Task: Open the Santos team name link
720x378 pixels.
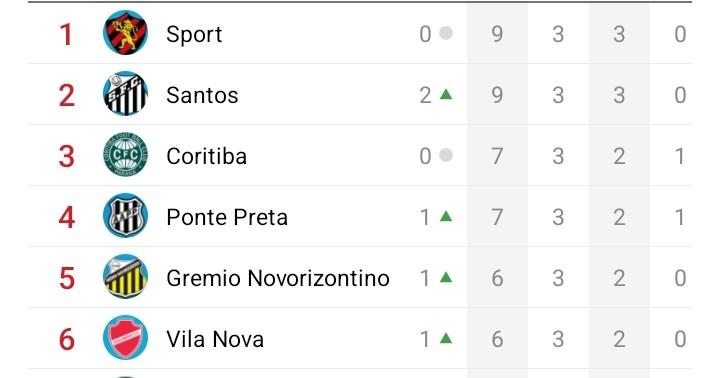Action: coord(202,96)
